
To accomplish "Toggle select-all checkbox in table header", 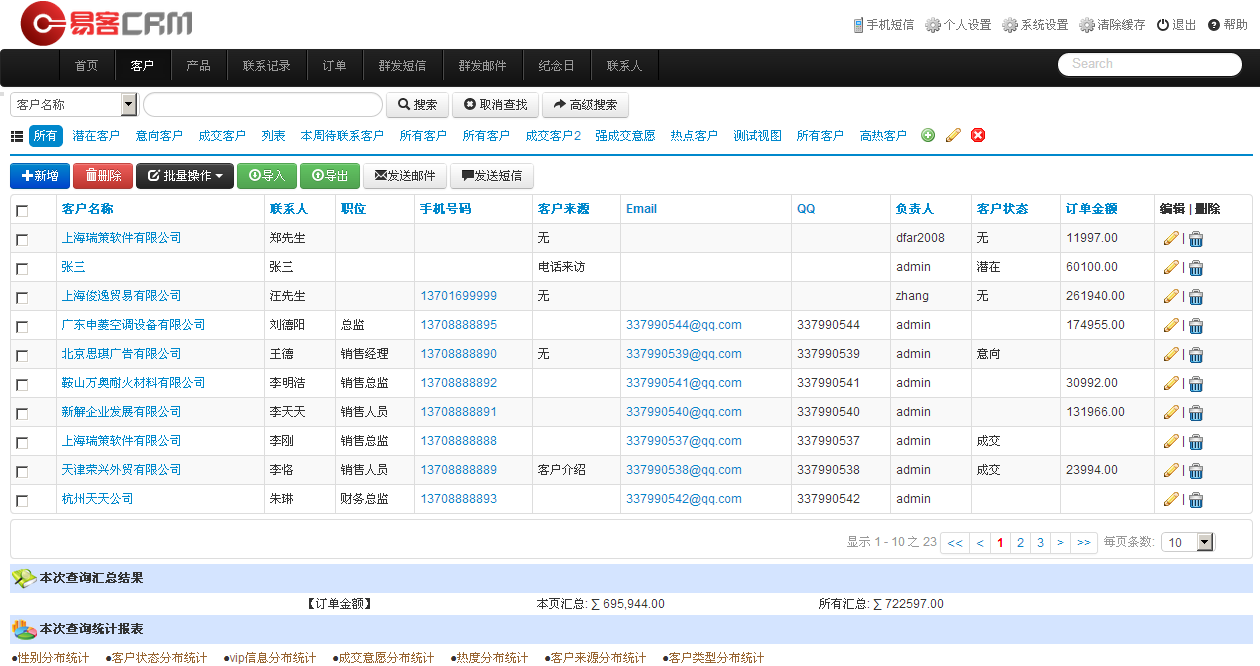I will [22, 210].
